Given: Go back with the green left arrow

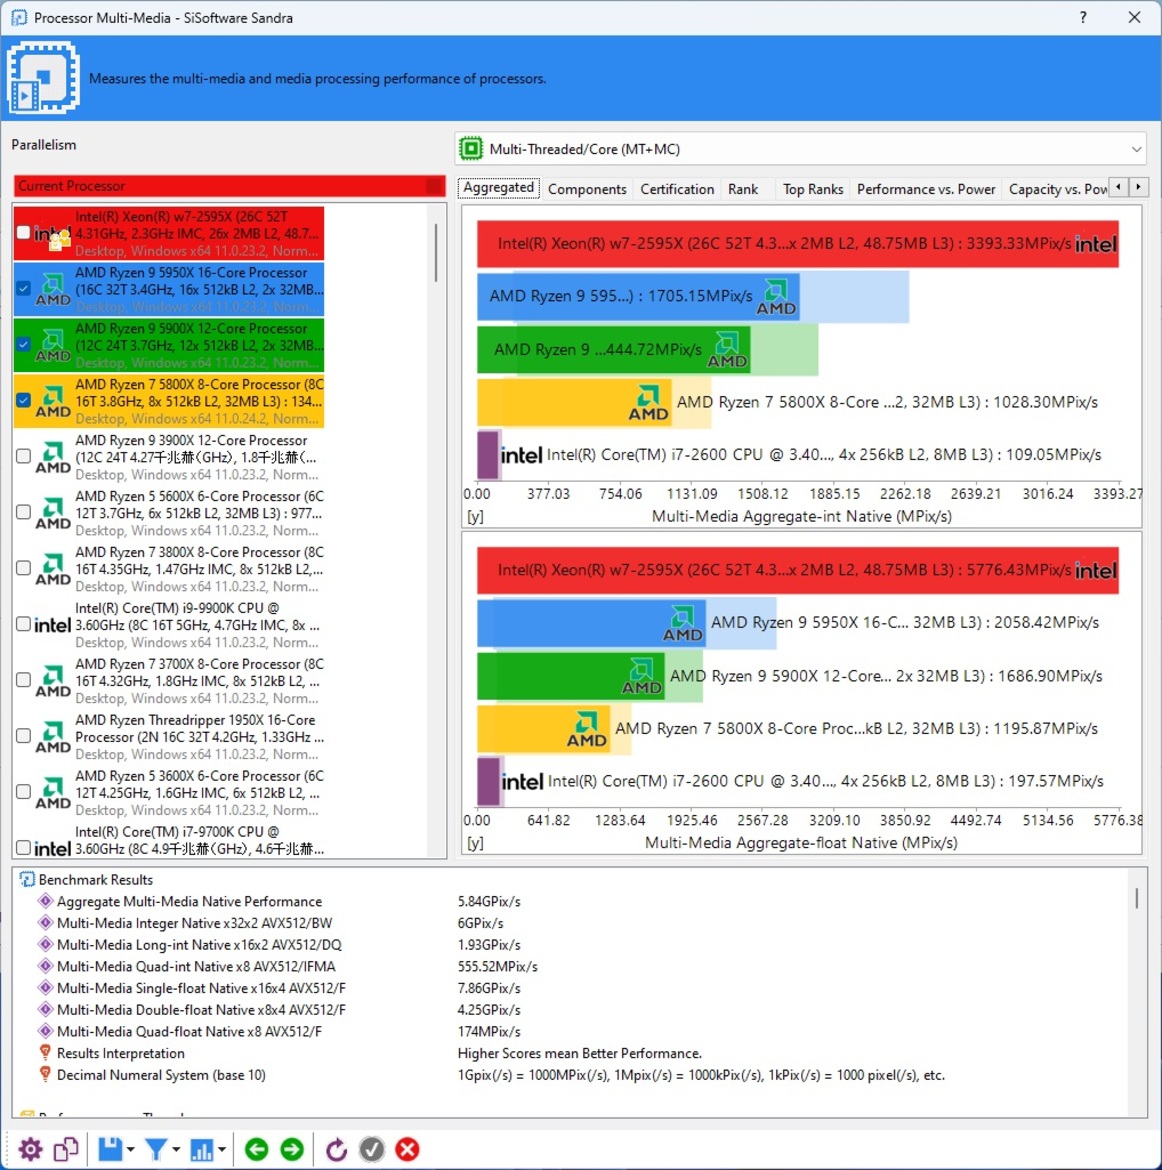Looking at the screenshot, I should pos(256,1149).
